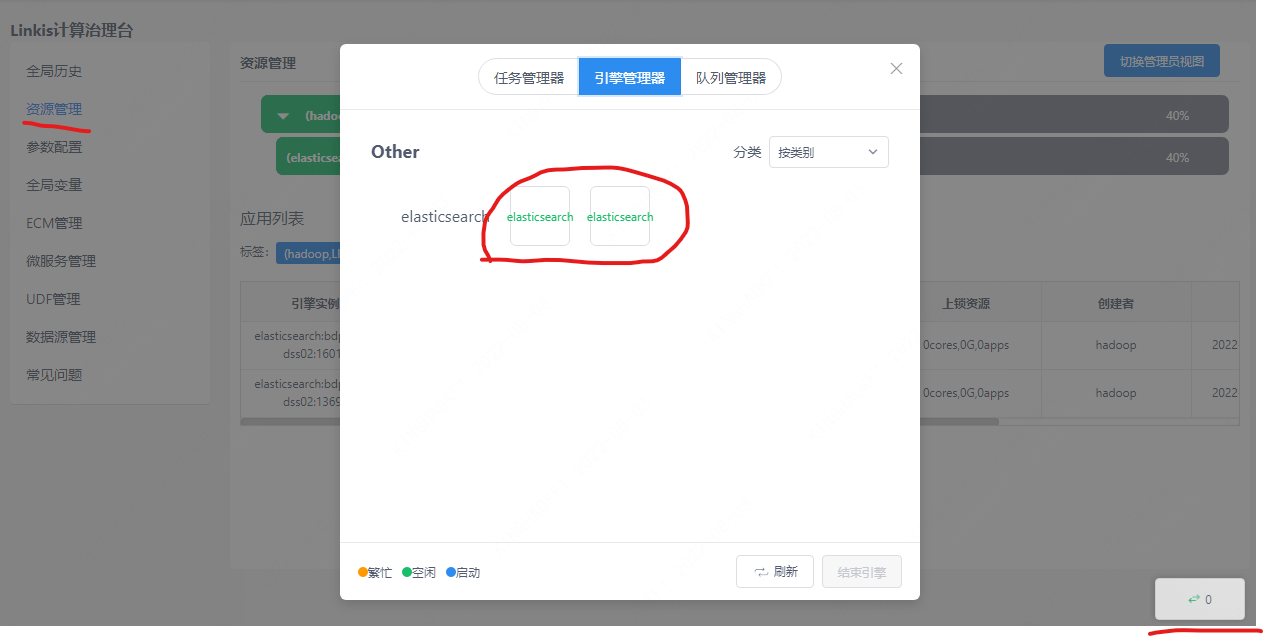This screenshot has width=1263, height=637.
Task: Open 资源管理 in the sidebar
Action: (x=54, y=109)
